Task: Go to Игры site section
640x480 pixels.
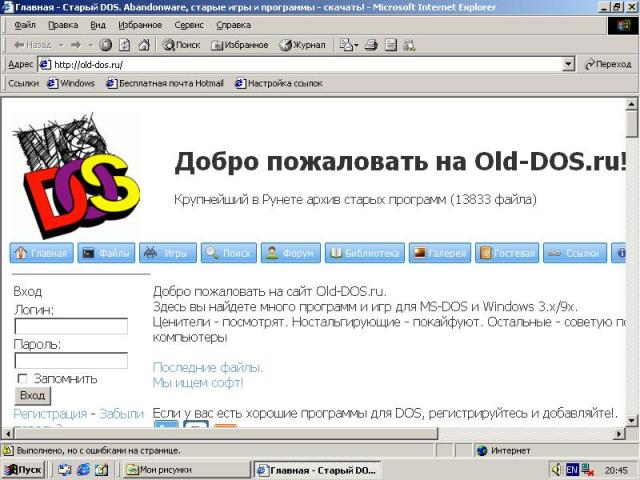Action: [168, 253]
